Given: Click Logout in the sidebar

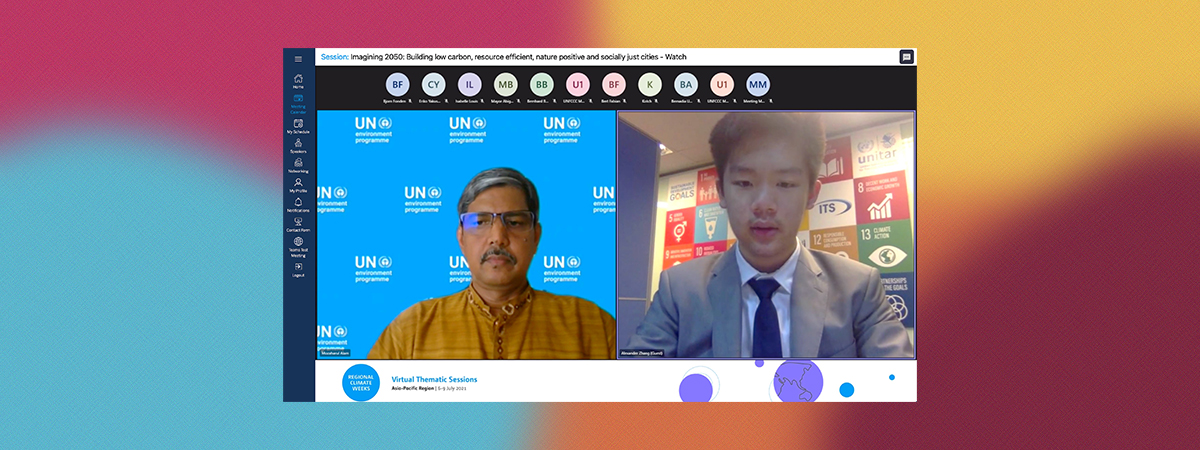Looking at the screenshot, I should coord(298,269).
